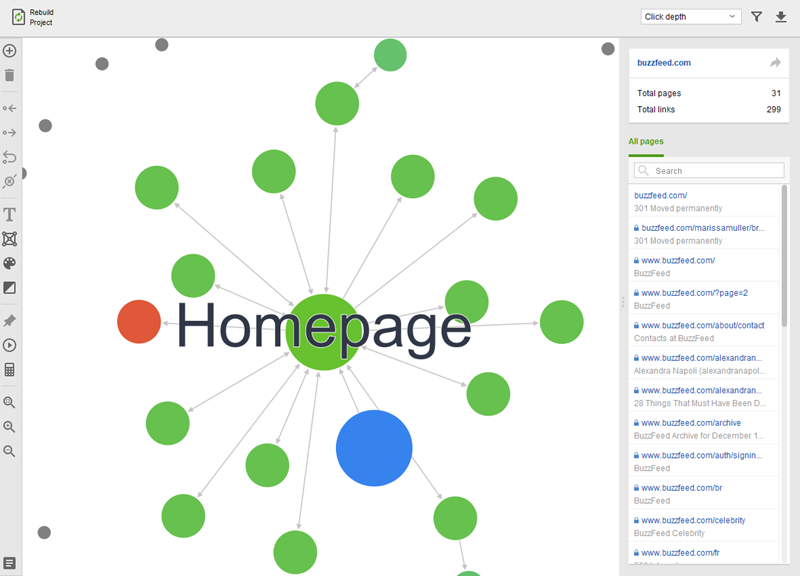
Task: Click the pin icon in sidebar
Action: (10, 320)
